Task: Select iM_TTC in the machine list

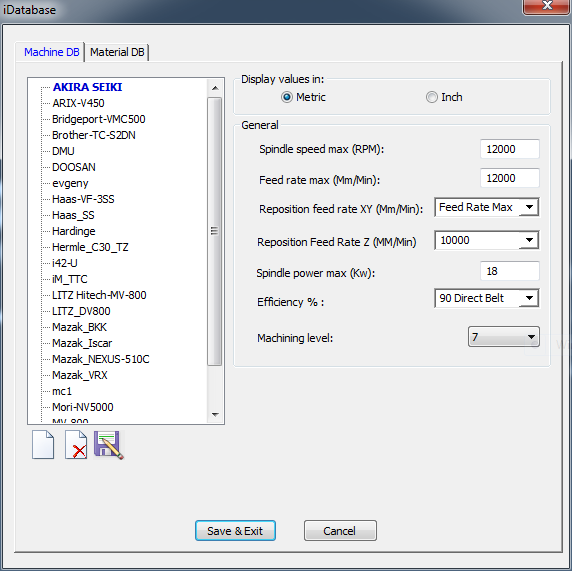Action: [70, 279]
